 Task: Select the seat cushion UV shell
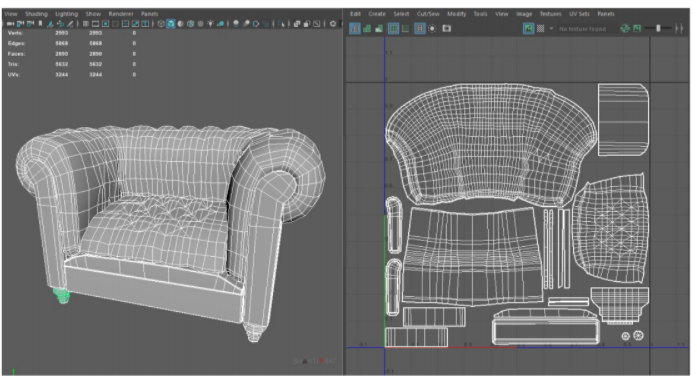609,229
